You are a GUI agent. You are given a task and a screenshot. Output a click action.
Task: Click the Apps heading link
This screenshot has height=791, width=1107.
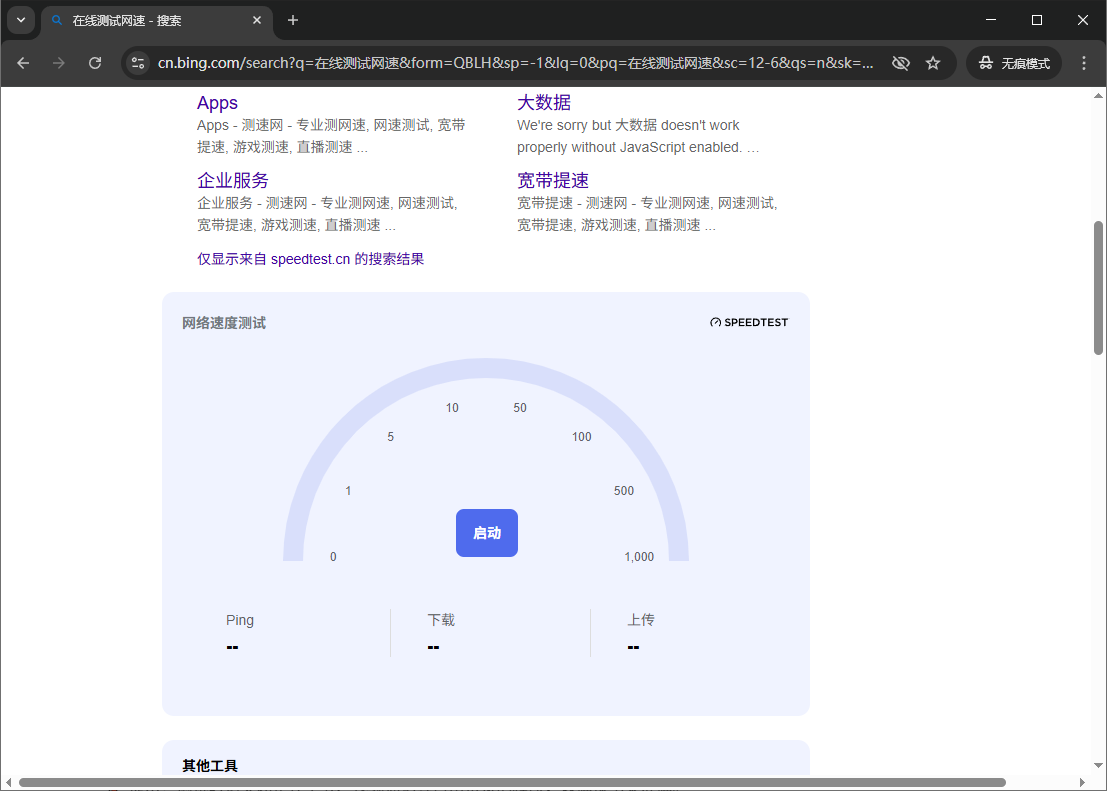[217, 102]
